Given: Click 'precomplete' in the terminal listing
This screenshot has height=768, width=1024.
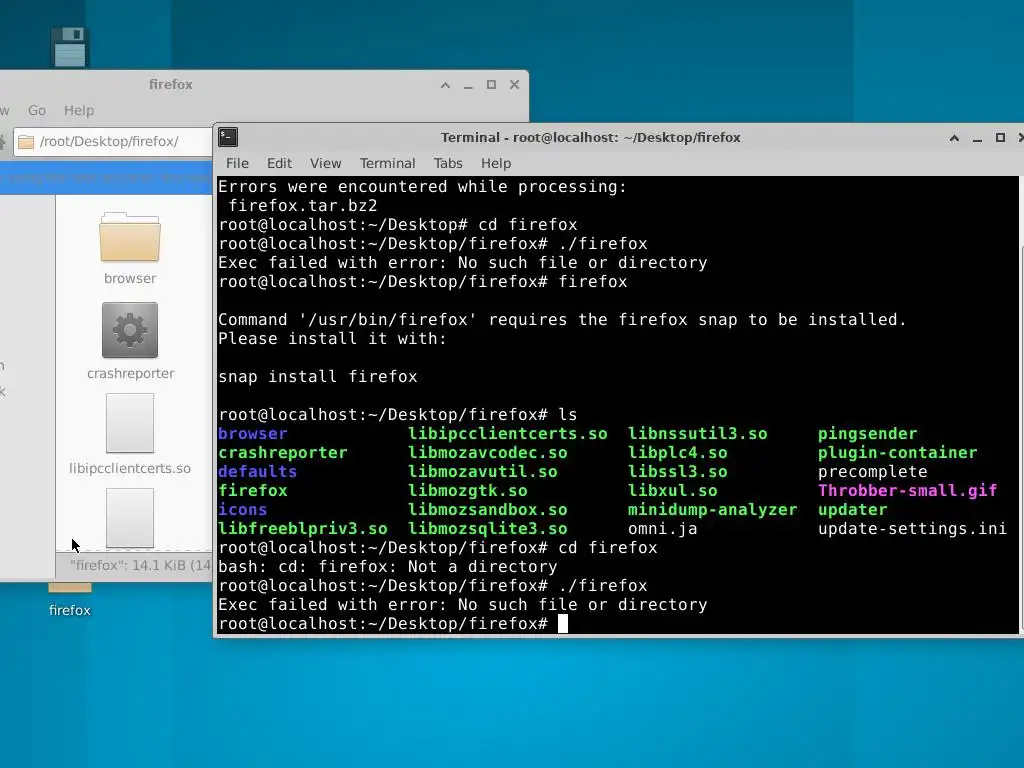Looking at the screenshot, I should [872, 472].
